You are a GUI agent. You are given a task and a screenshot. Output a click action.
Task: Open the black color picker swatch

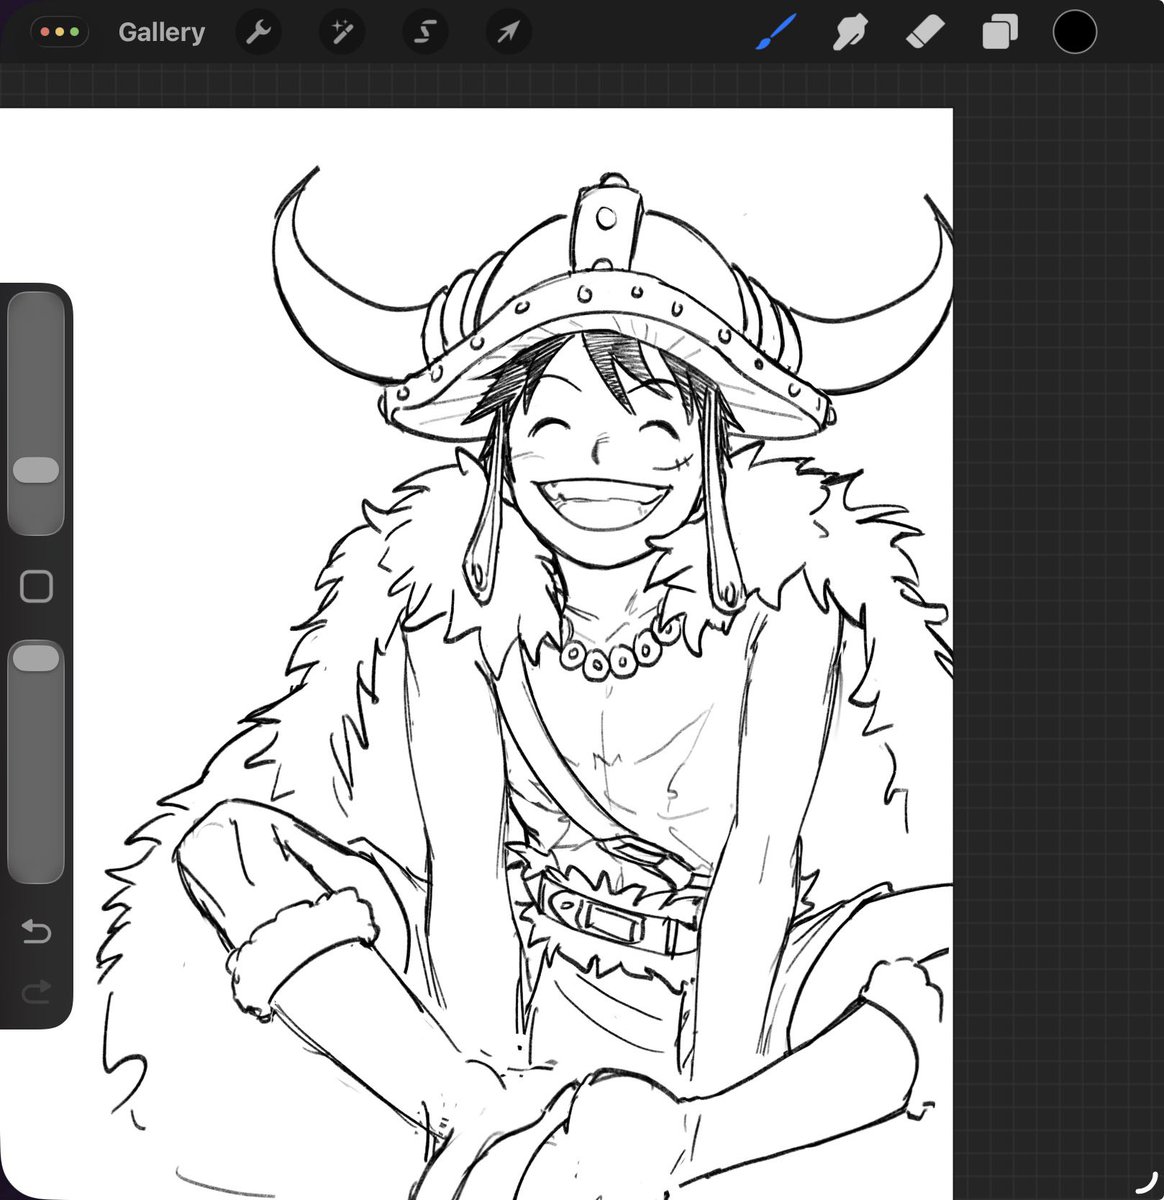[1075, 32]
